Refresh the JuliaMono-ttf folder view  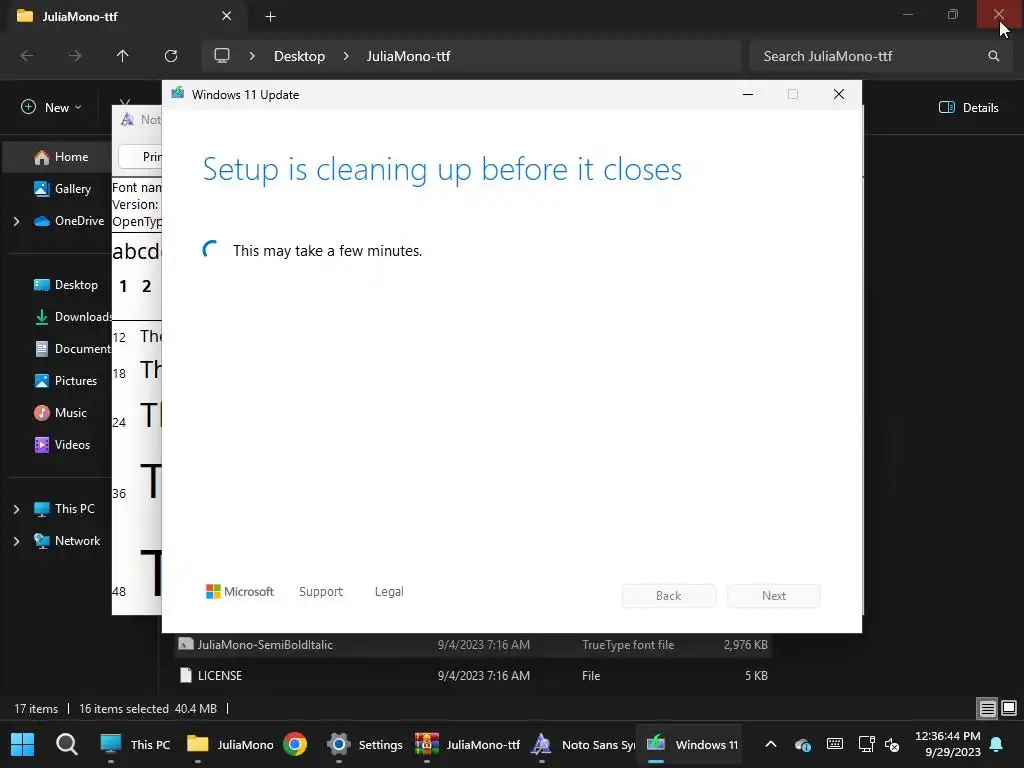tap(171, 56)
